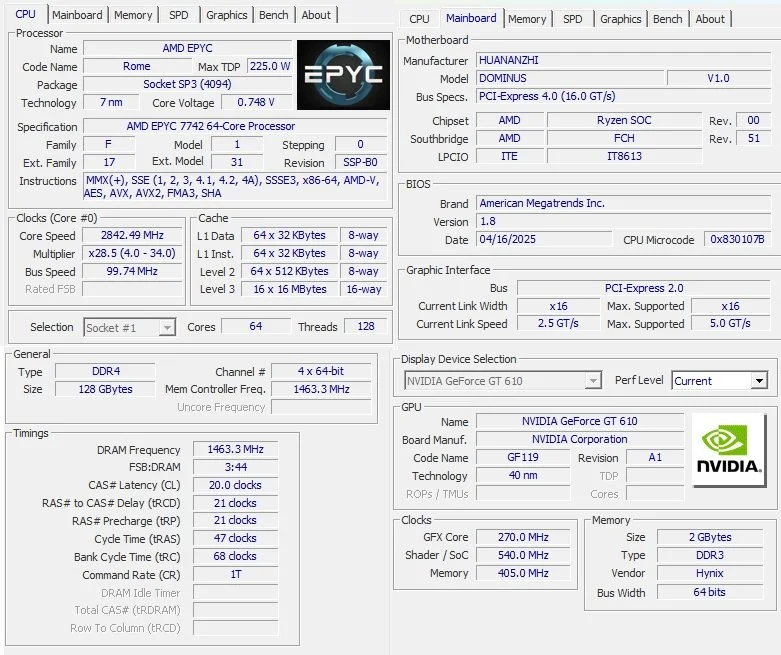Click the core speed value 2842.49 MHz
The image size is (781, 655).
pyautogui.click(x=132, y=235)
